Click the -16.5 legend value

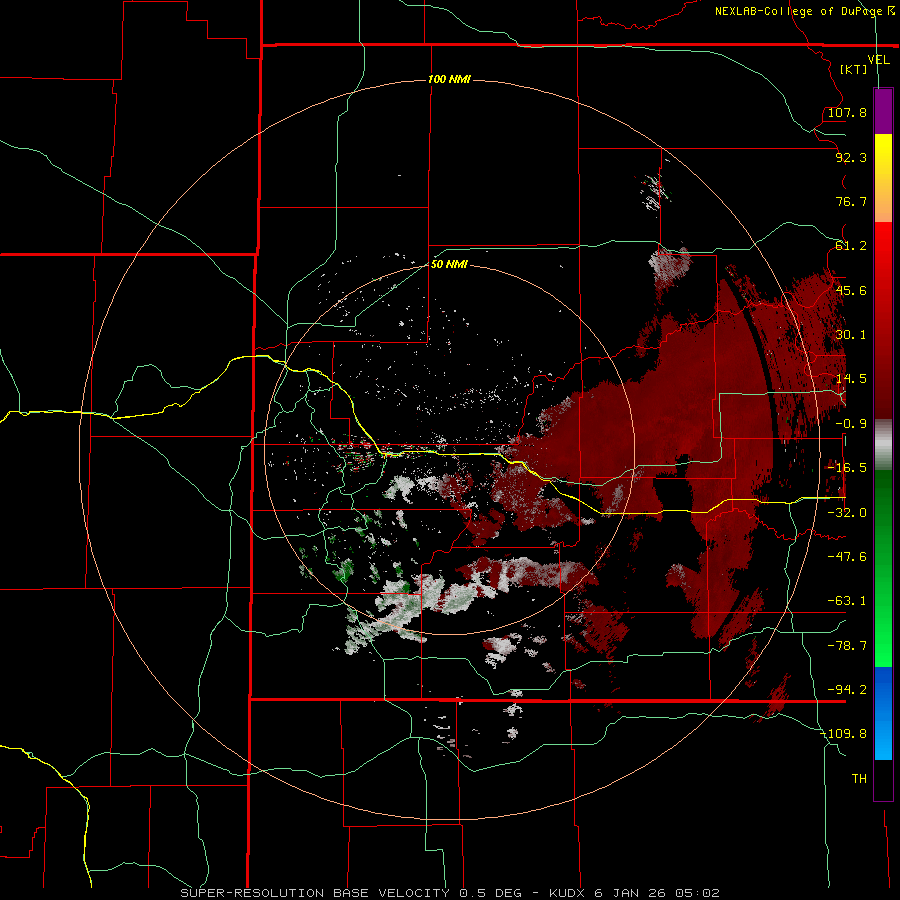coord(847,468)
